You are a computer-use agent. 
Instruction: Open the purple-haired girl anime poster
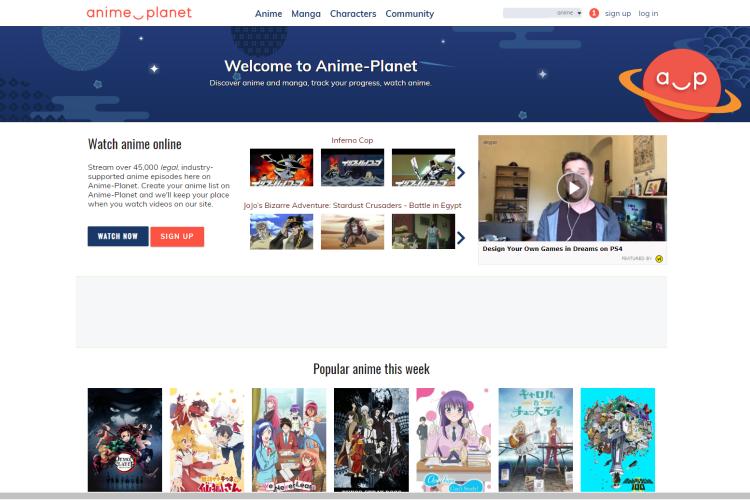pyautogui.click(x=453, y=440)
